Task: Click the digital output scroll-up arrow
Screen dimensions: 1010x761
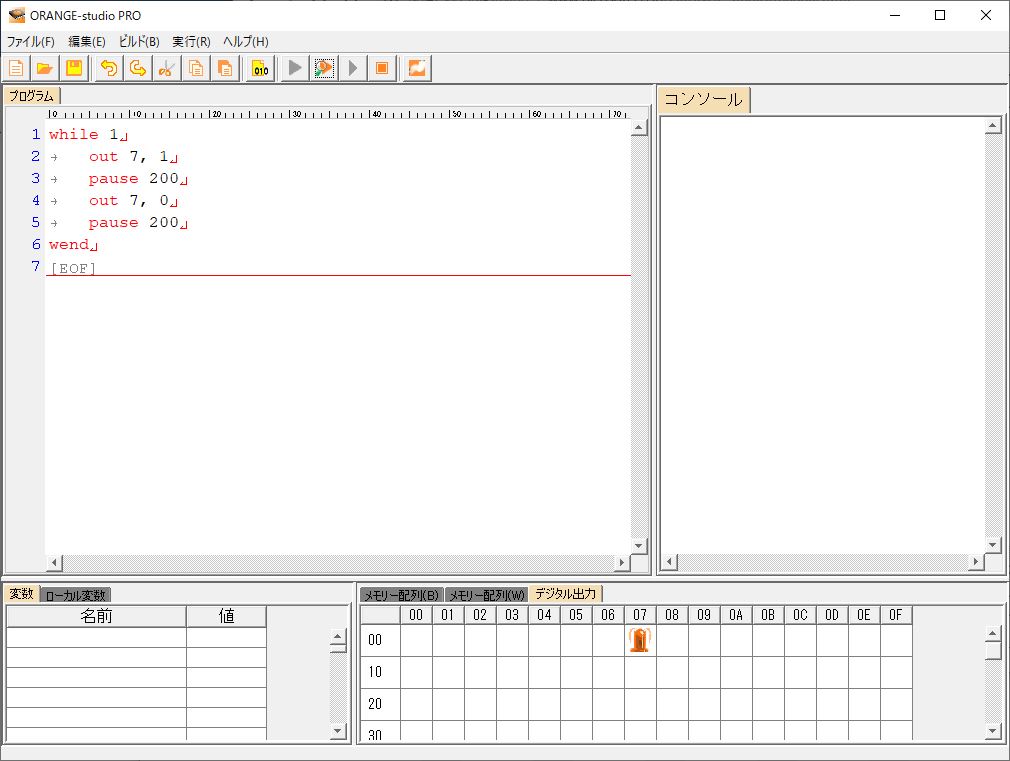Action: click(993, 635)
